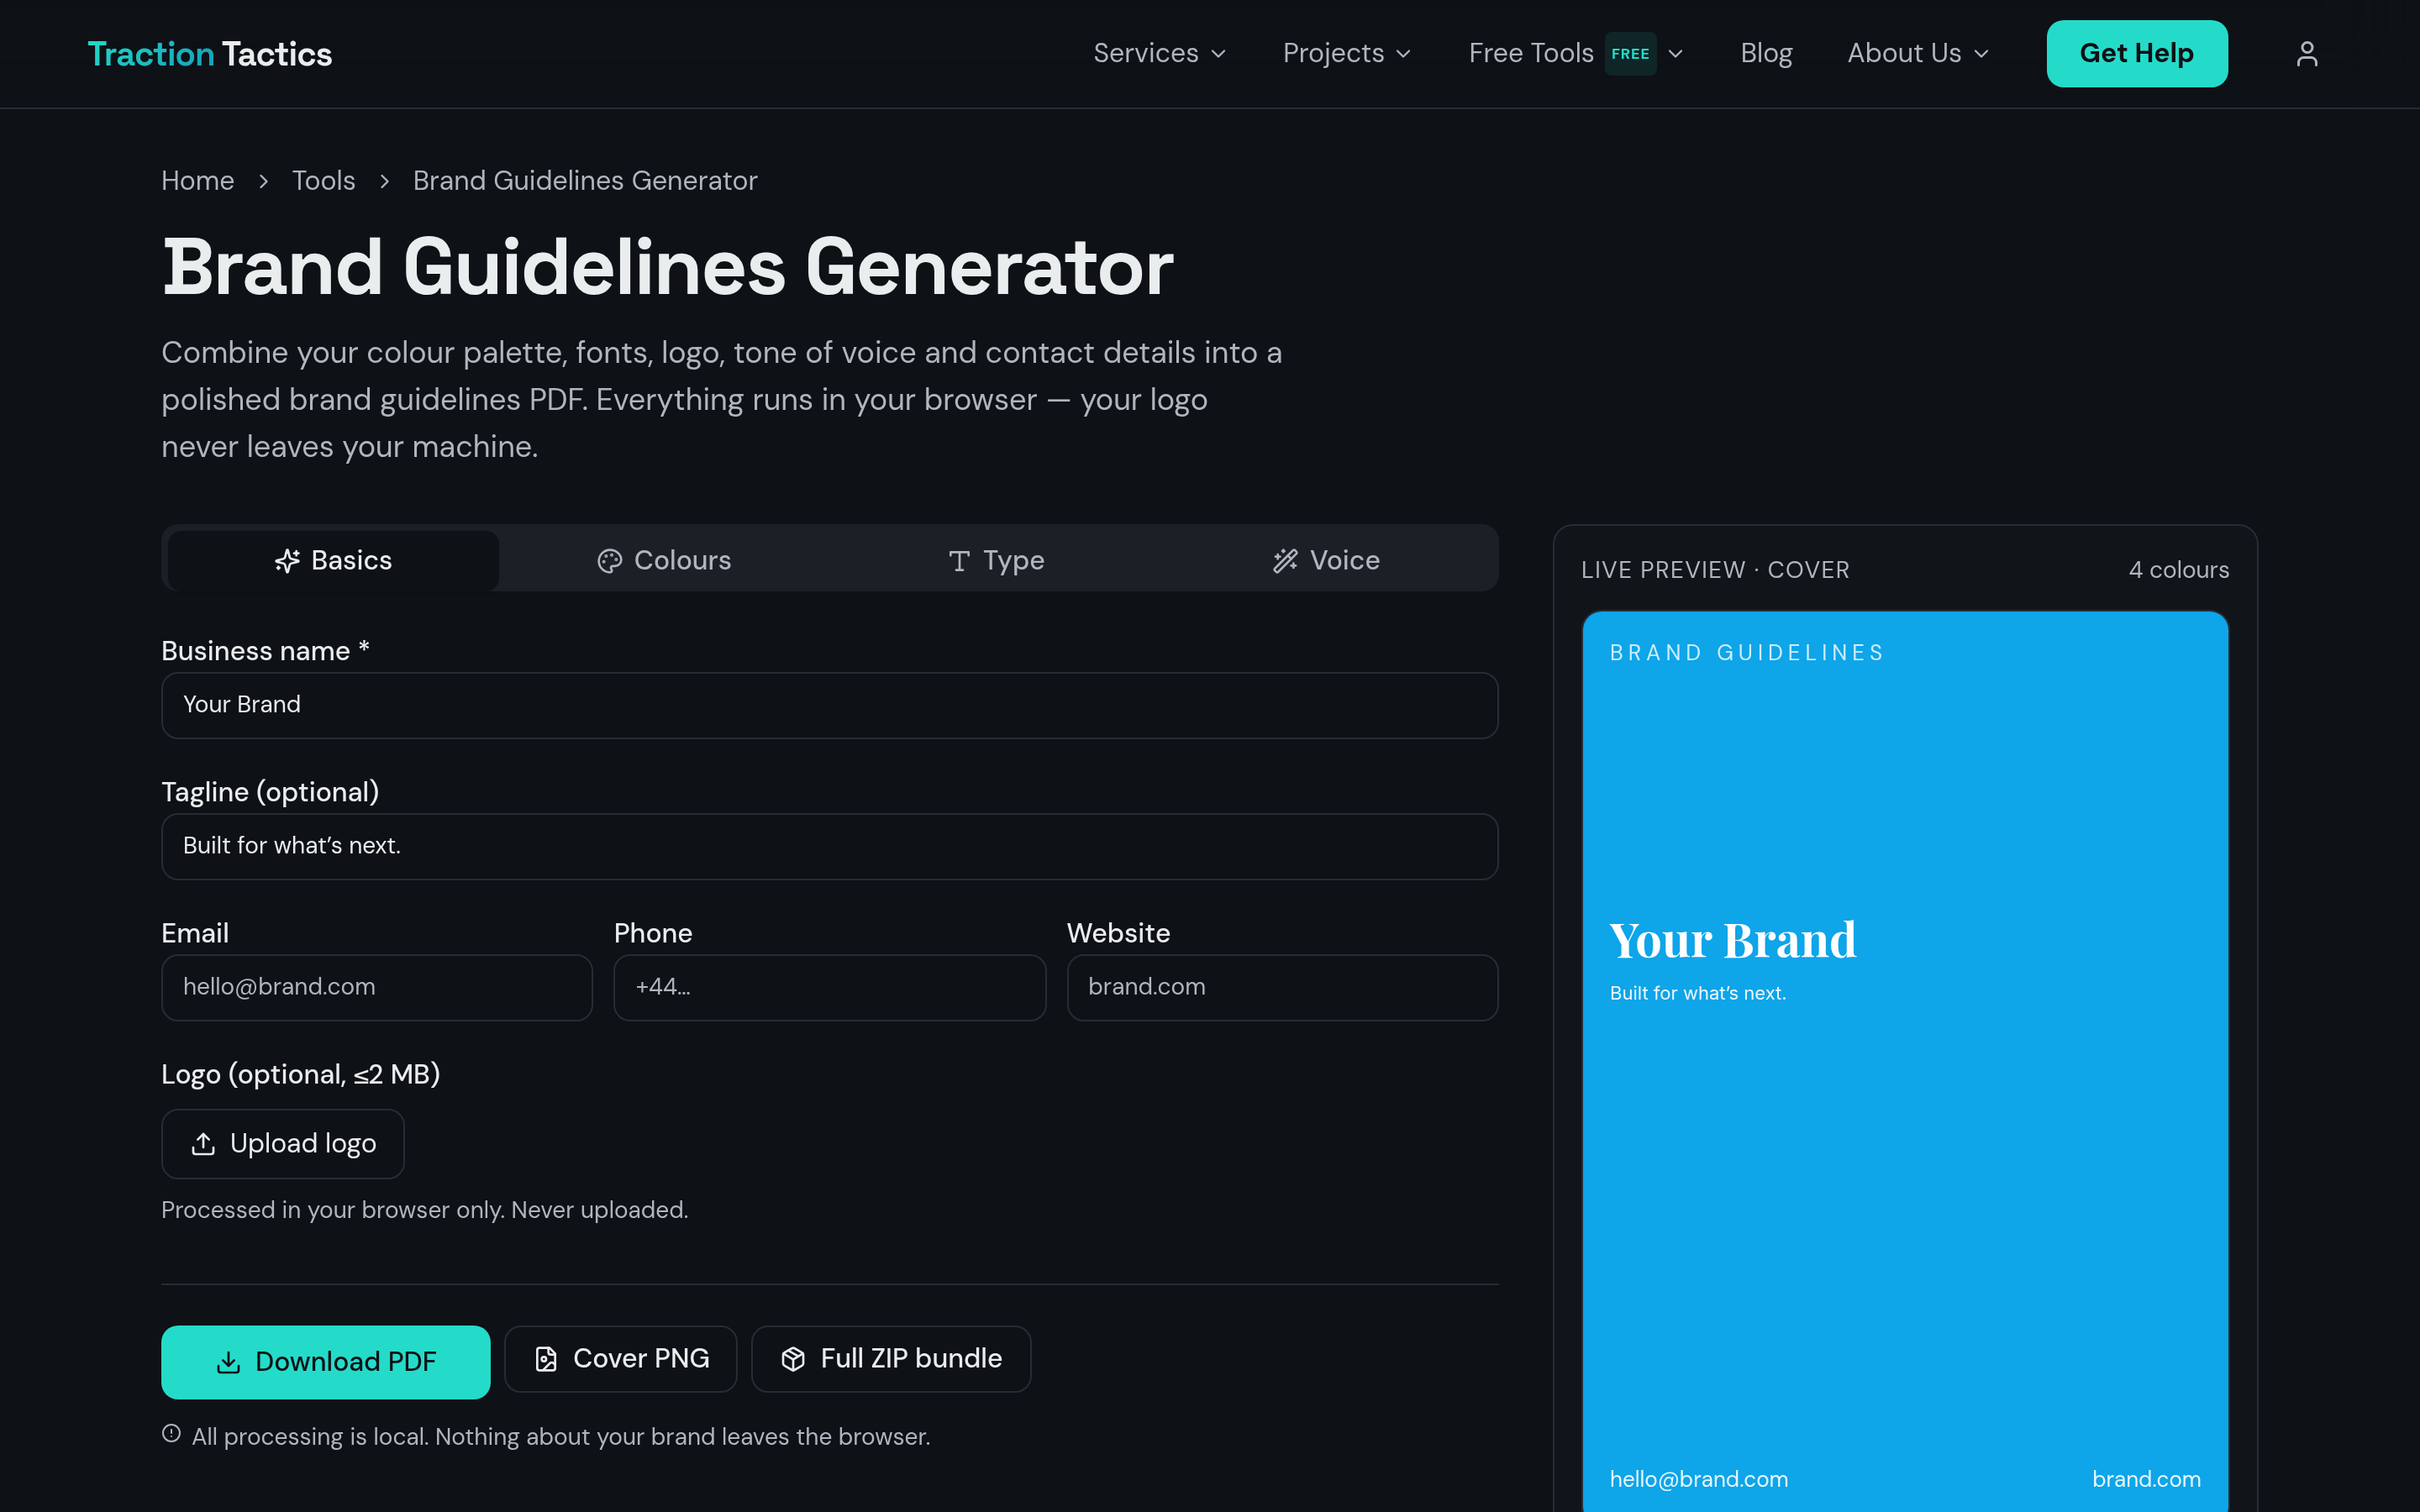This screenshot has width=2420, height=1512.
Task: Click the Download PDF button
Action: pyautogui.click(x=325, y=1362)
